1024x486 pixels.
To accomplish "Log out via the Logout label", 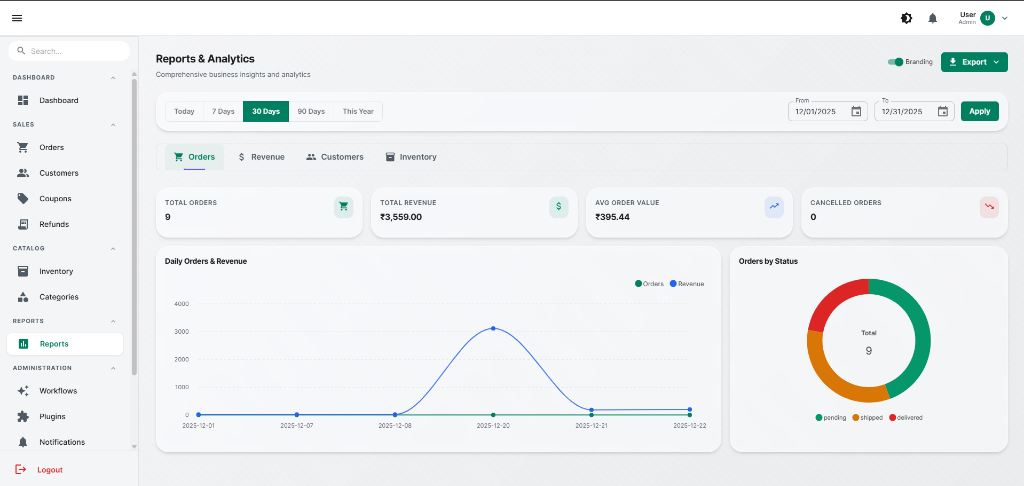I will point(50,470).
